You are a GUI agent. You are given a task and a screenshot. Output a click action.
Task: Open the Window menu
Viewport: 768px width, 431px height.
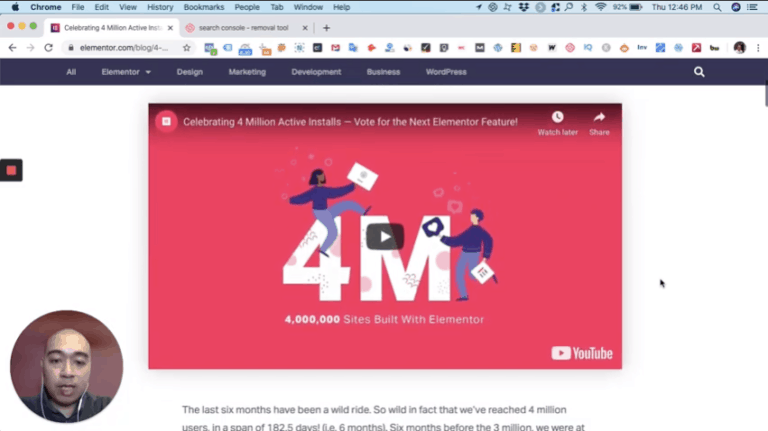(x=308, y=7)
